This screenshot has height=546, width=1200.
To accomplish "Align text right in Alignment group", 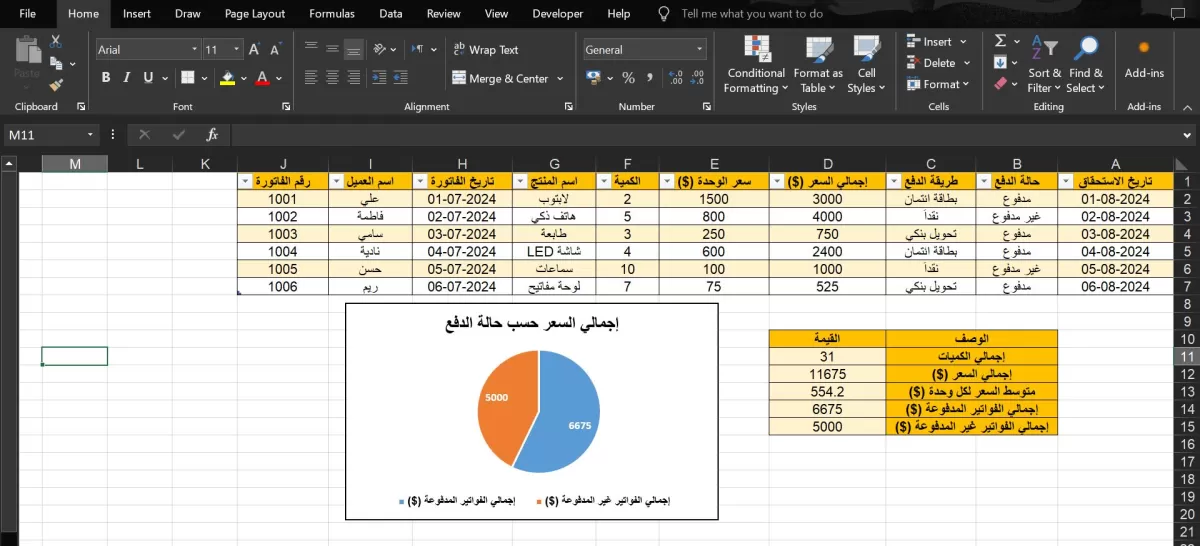I will pos(353,77).
